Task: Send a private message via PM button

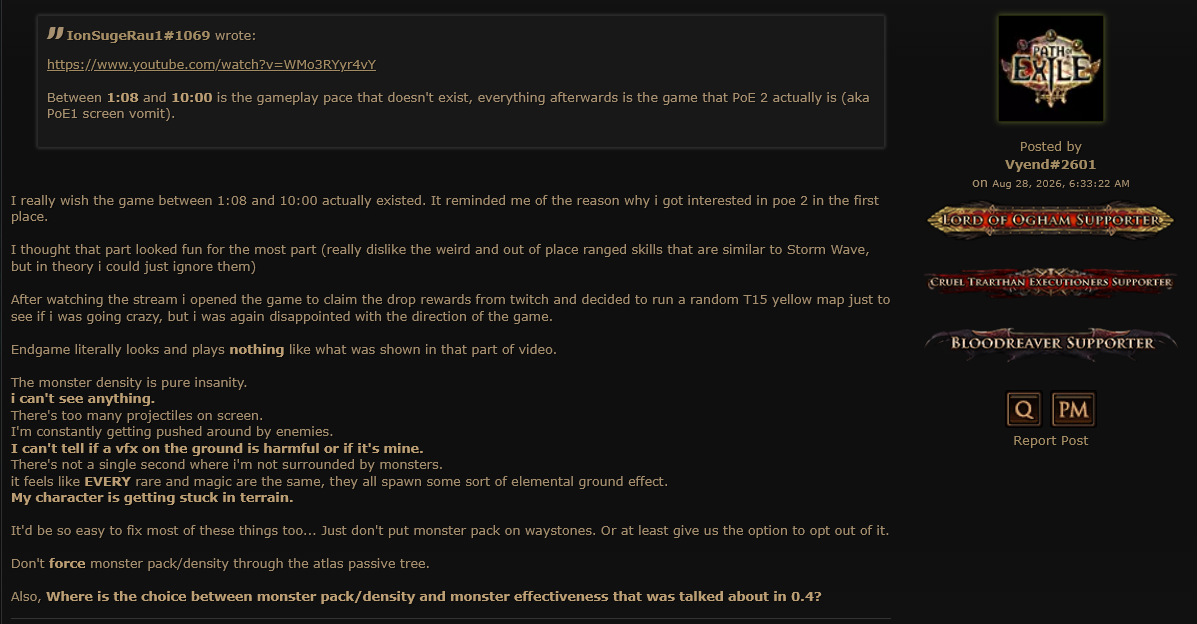Action: click(1073, 409)
